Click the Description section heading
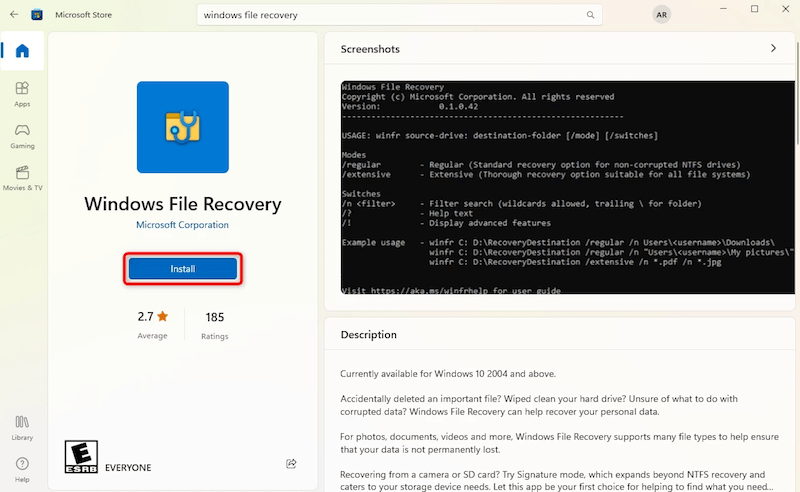The image size is (800, 492). tap(369, 335)
